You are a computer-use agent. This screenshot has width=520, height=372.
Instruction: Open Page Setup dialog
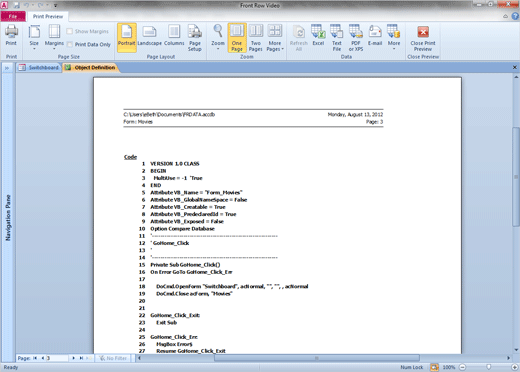click(195, 38)
